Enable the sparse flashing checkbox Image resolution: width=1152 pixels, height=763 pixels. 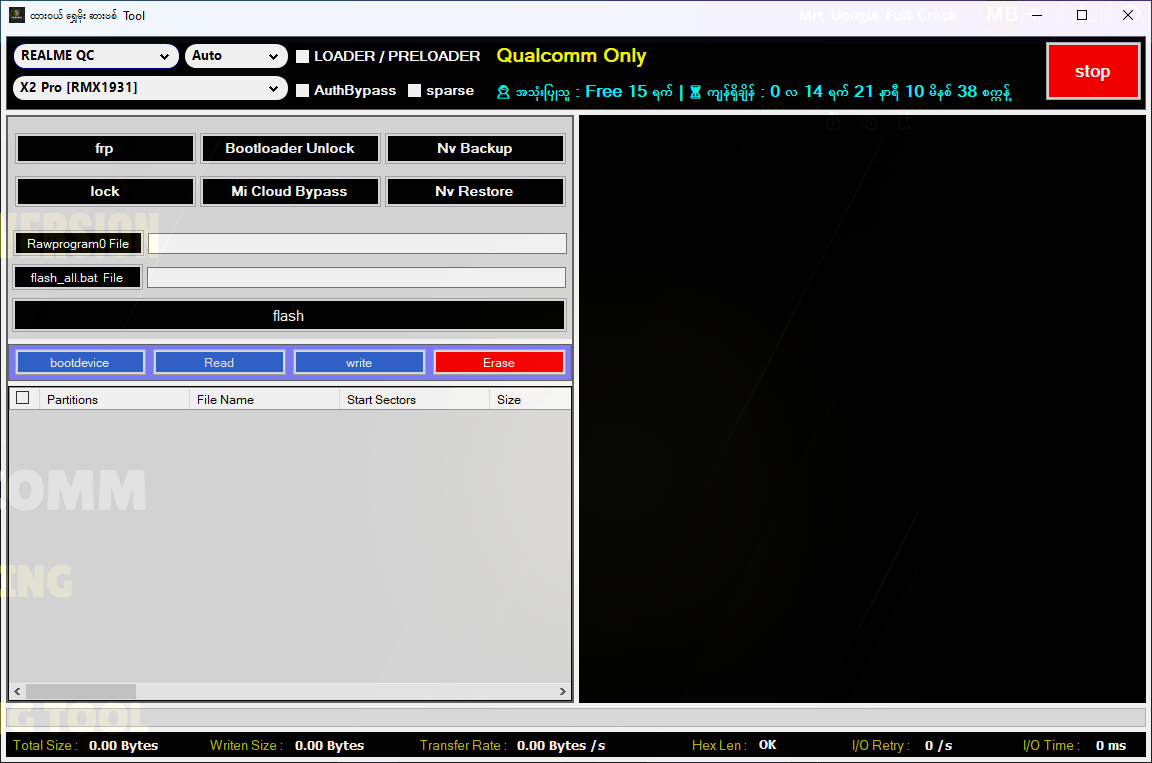tap(414, 90)
